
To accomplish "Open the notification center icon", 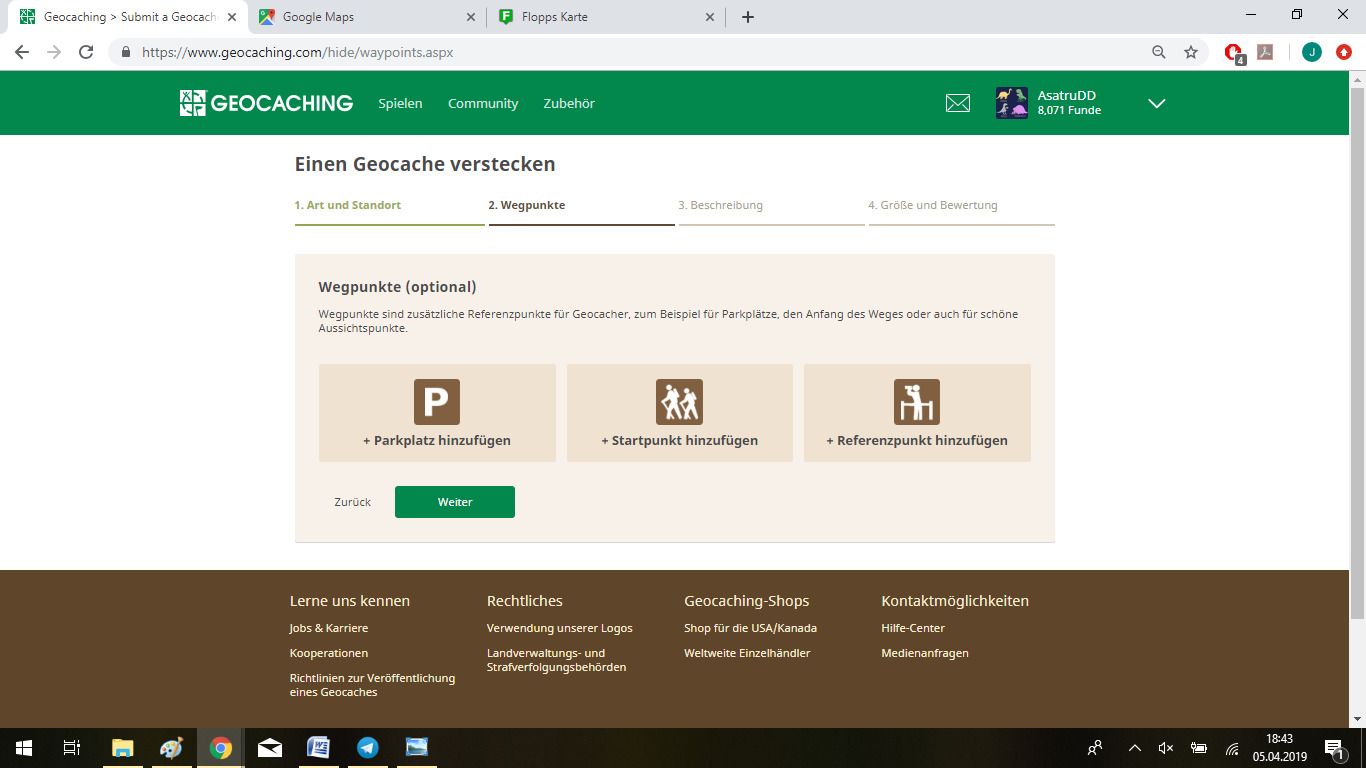I will click(1334, 748).
